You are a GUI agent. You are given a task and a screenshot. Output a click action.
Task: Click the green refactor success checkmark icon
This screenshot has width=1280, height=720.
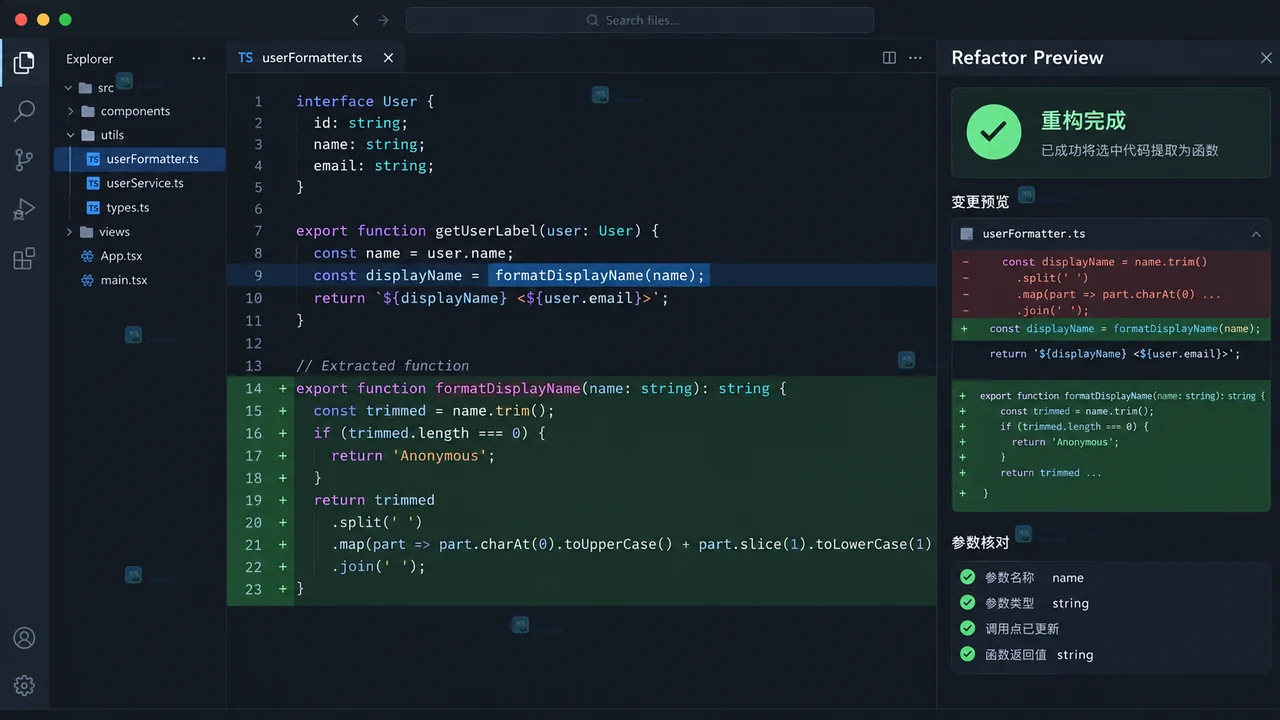993,132
